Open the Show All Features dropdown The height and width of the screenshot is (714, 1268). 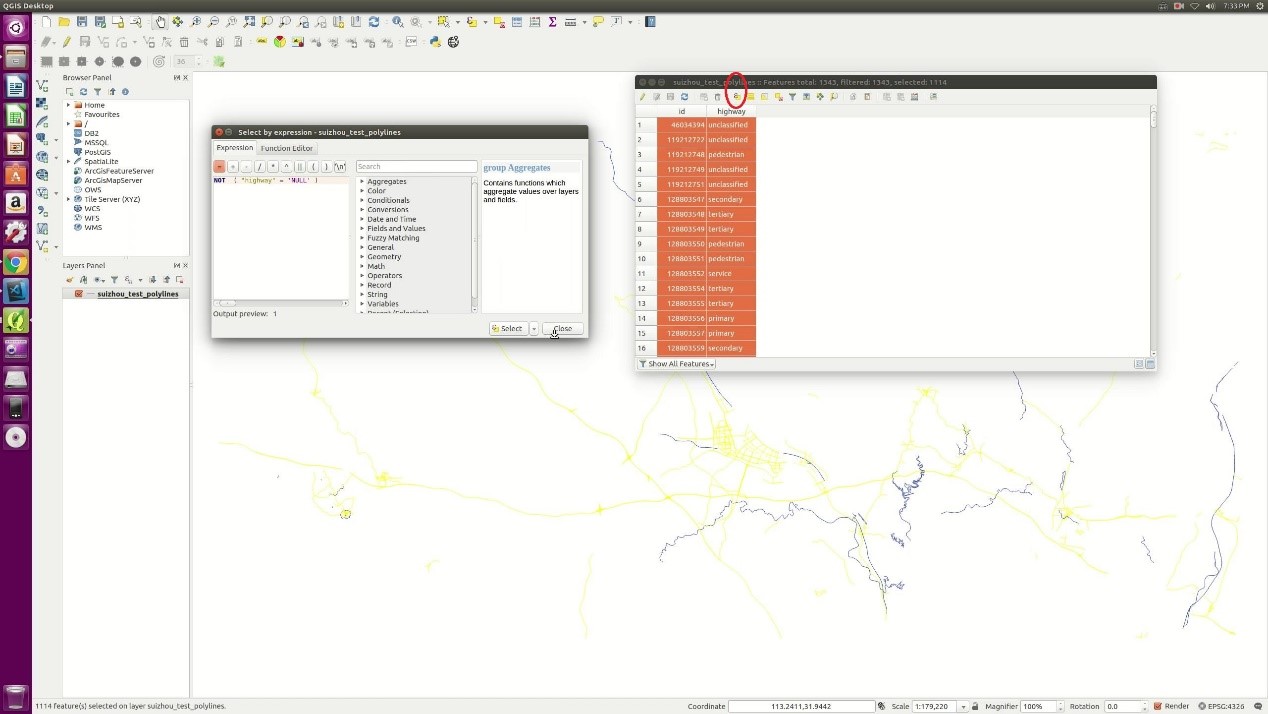point(677,364)
